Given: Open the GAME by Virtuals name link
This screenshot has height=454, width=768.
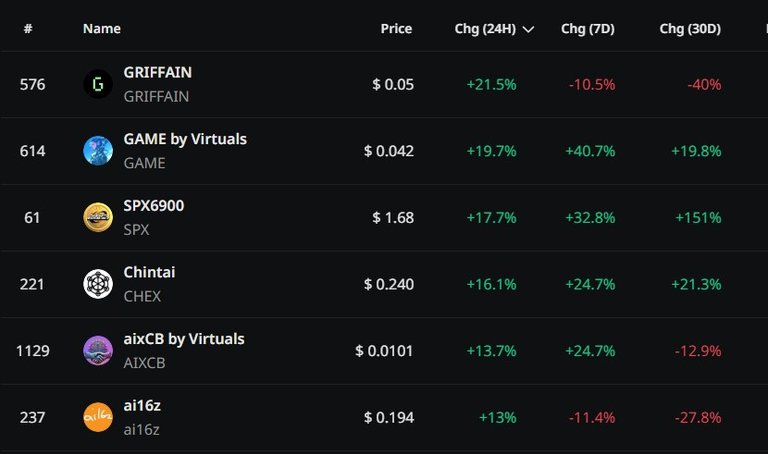Looking at the screenshot, I should [x=185, y=139].
